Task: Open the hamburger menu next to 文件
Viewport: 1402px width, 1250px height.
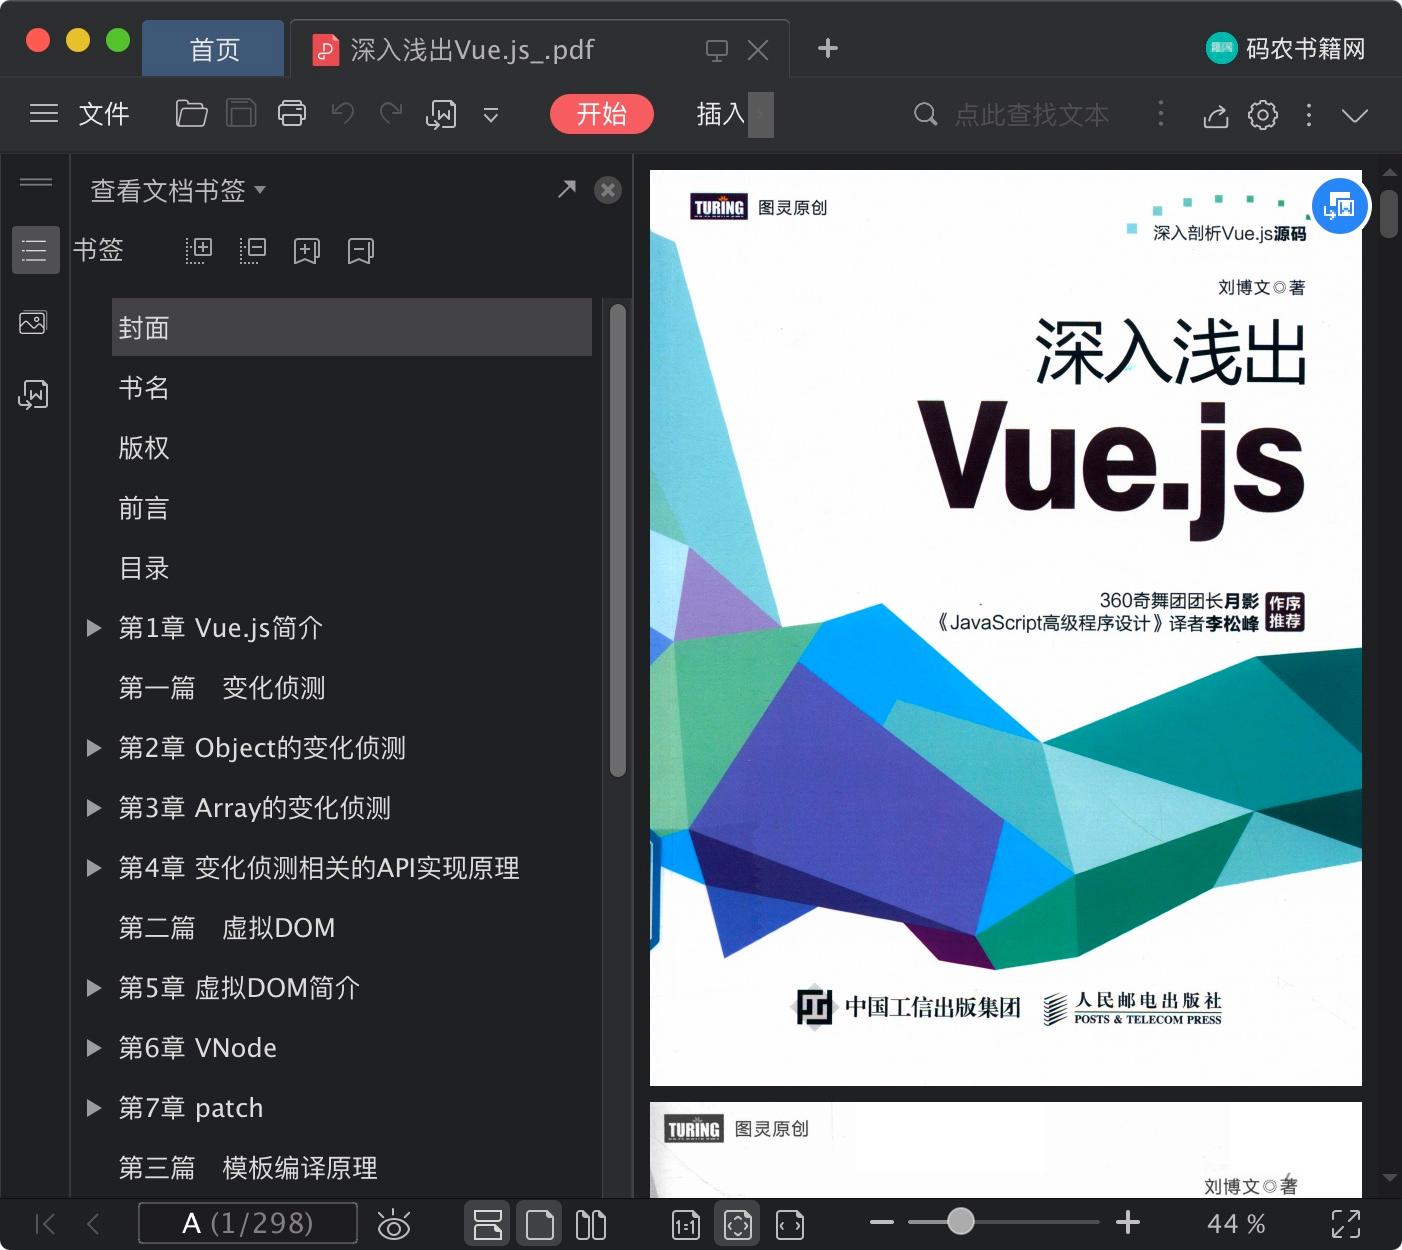Action: pyautogui.click(x=44, y=114)
